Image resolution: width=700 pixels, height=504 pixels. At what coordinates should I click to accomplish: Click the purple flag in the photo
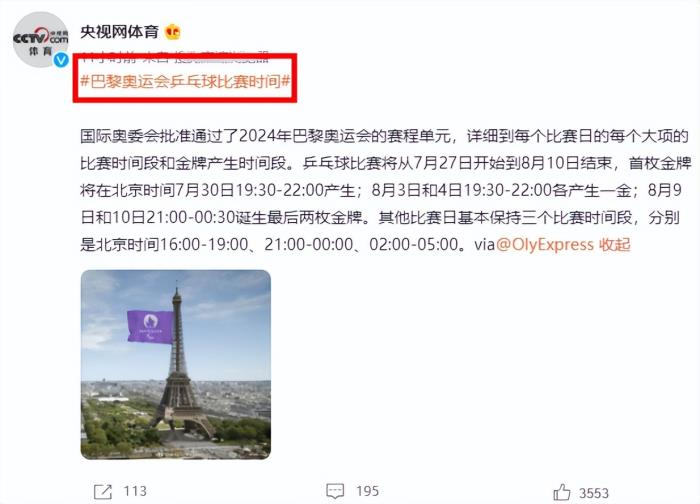click(x=150, y=327)
